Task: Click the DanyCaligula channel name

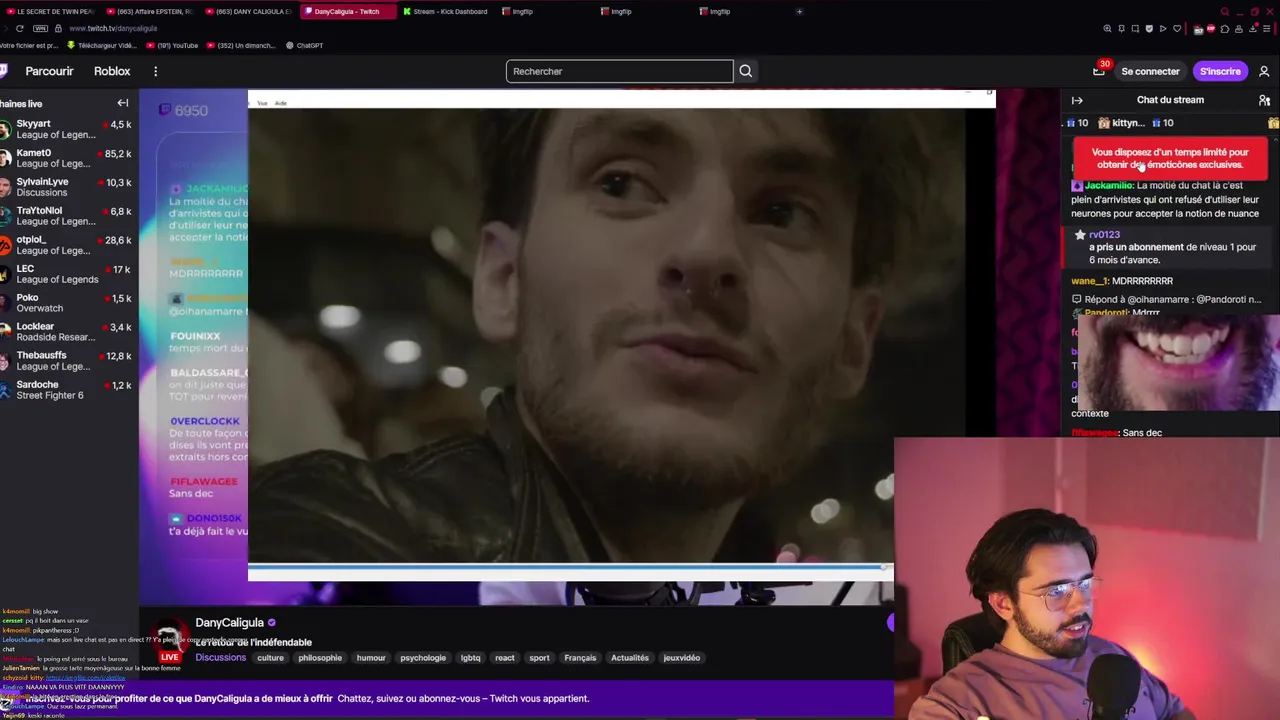Action: (229, 622)
